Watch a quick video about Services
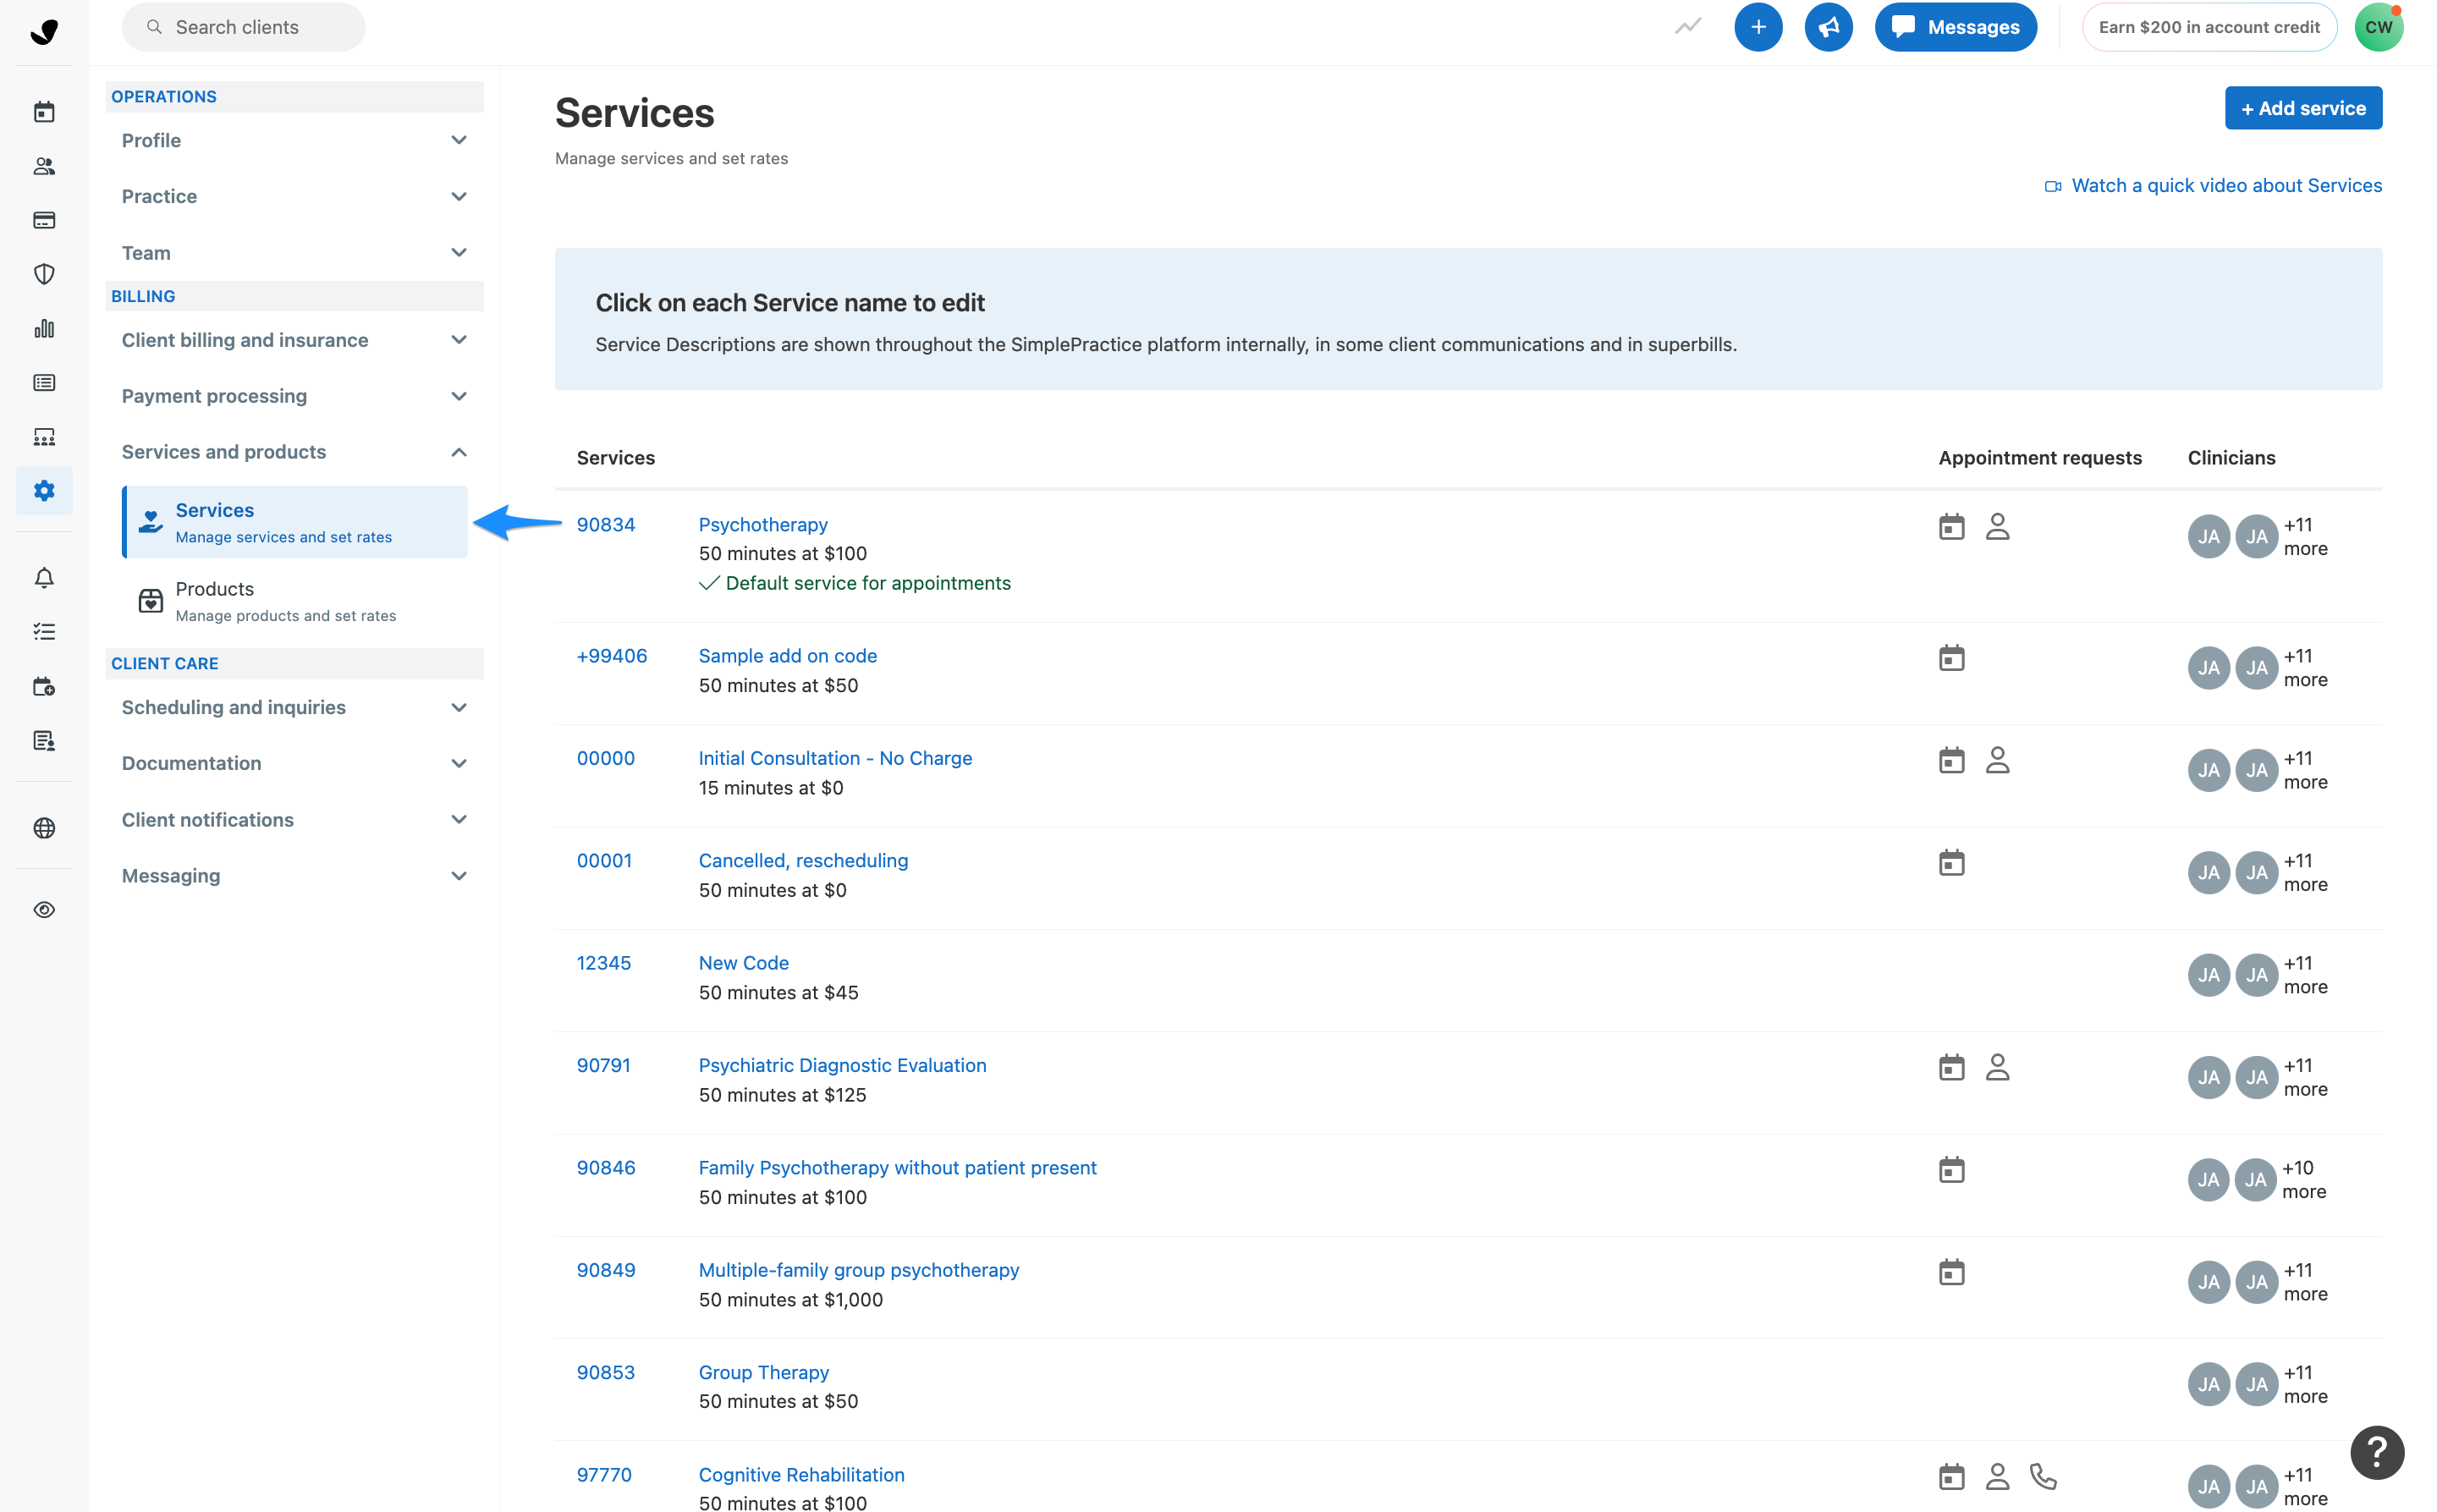This screenshot has width=2437, height=1512. 2213,185
